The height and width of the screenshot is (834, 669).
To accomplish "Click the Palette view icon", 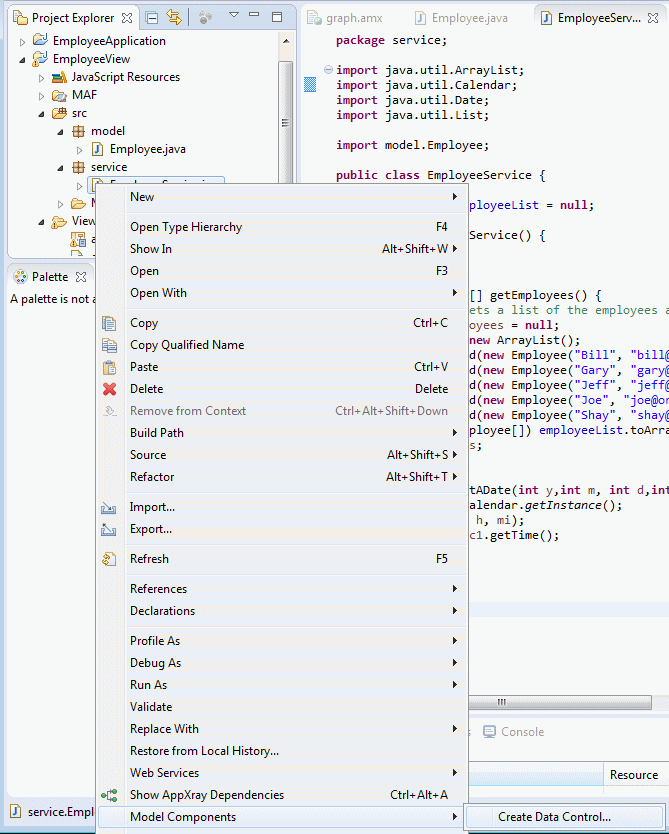I will pyautogui.click(x=20, y=277).
